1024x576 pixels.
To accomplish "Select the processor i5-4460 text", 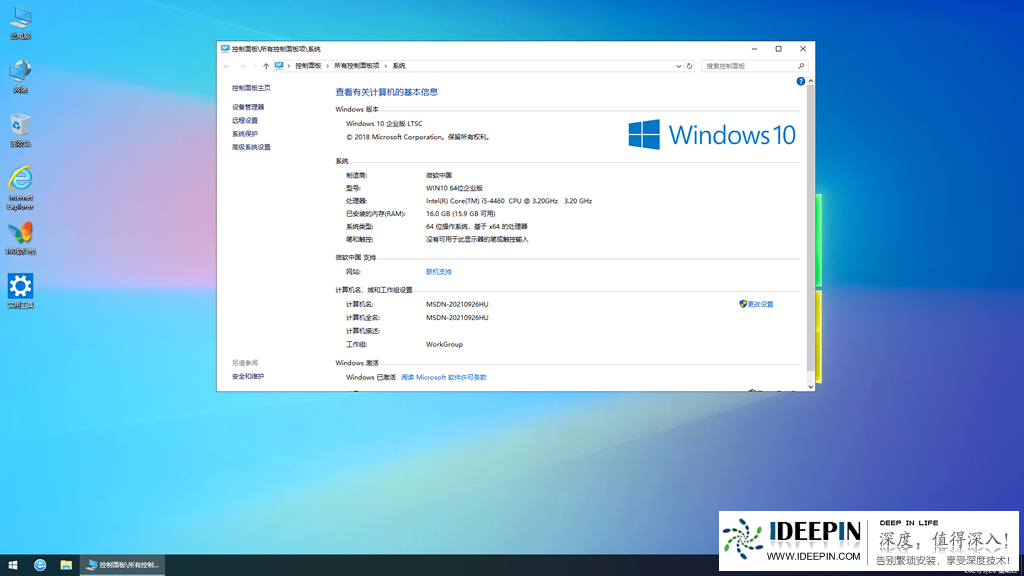I will 509,201.
